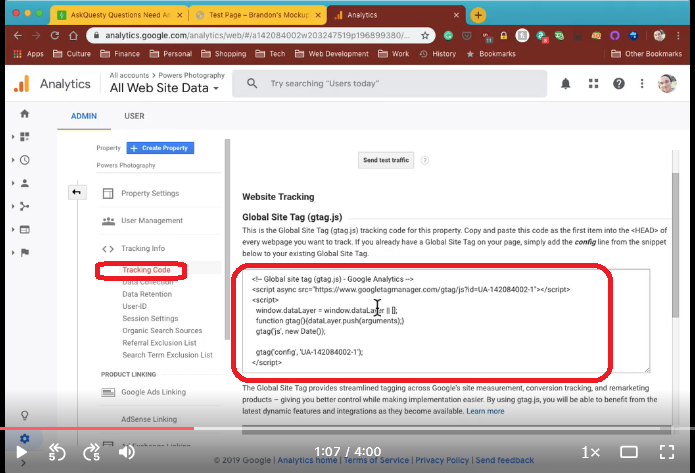Open the Admin gear icon
Screen dimensions: 695x473
(25, 438)
